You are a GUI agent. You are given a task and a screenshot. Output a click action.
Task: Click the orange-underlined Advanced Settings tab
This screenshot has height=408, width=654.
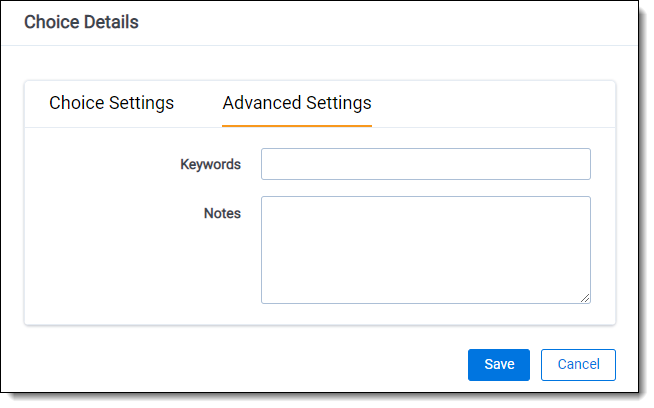point(297,103)
